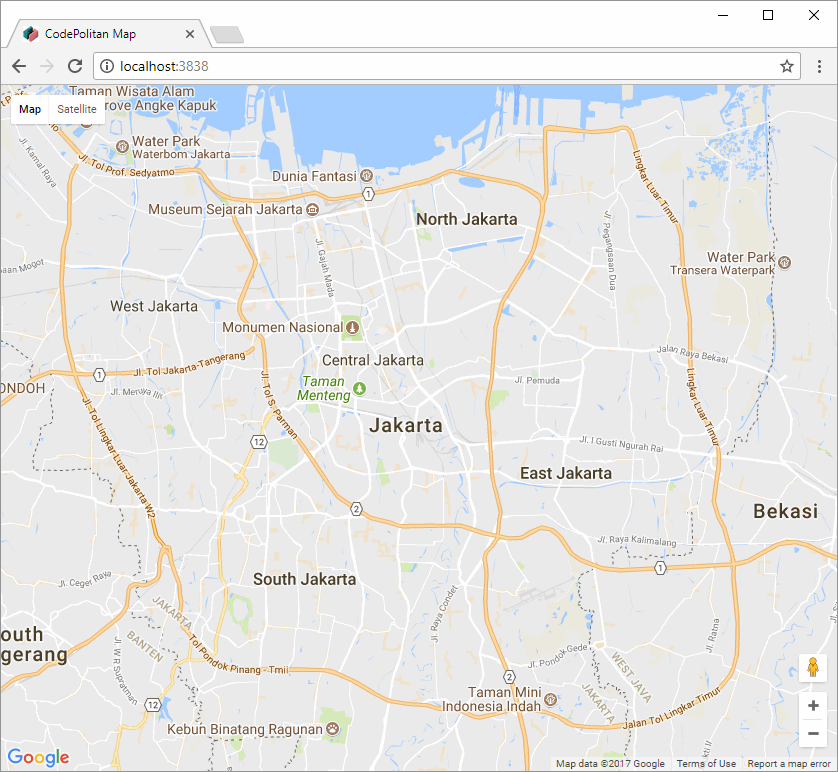Zoom in with the plus button
838x772 pixels.
(x=813, y=706)
